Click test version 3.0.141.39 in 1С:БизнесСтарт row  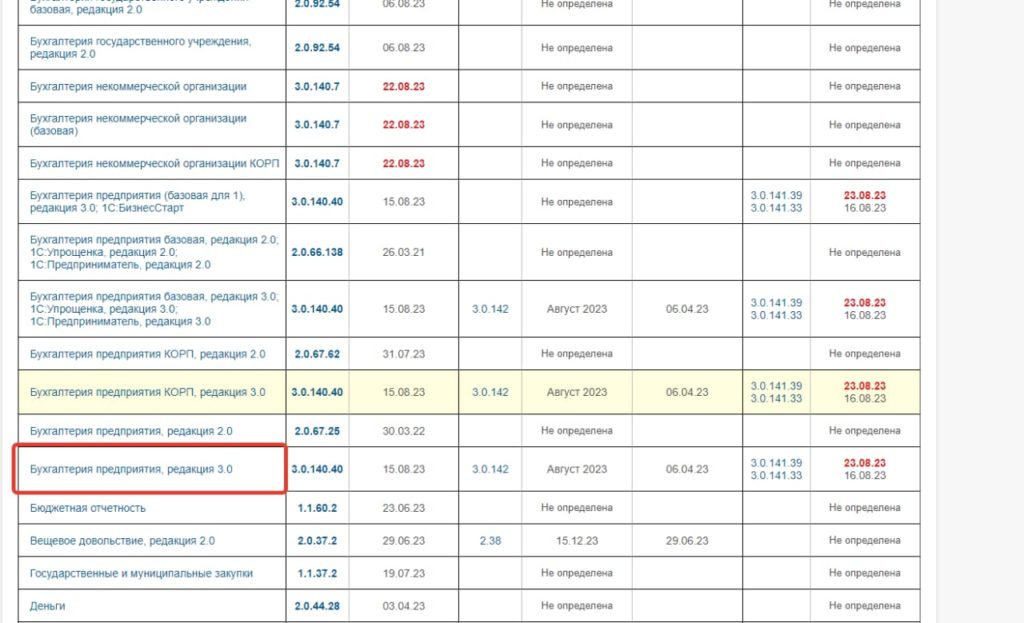(x=776, y=195)
